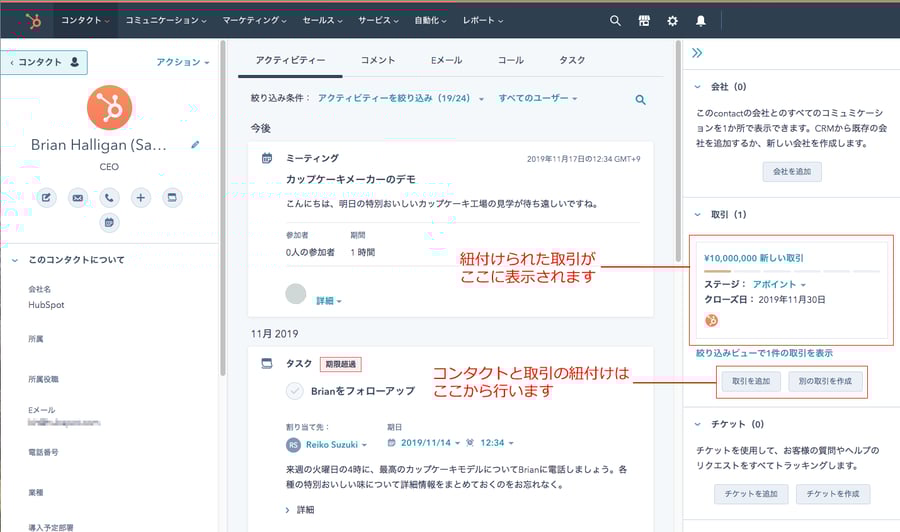Collapse the right sidebar with double chevron

click(697, 53)
